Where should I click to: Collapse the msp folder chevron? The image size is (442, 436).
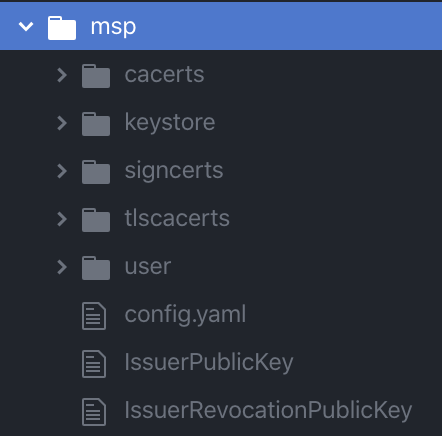[x=26, y=26]
